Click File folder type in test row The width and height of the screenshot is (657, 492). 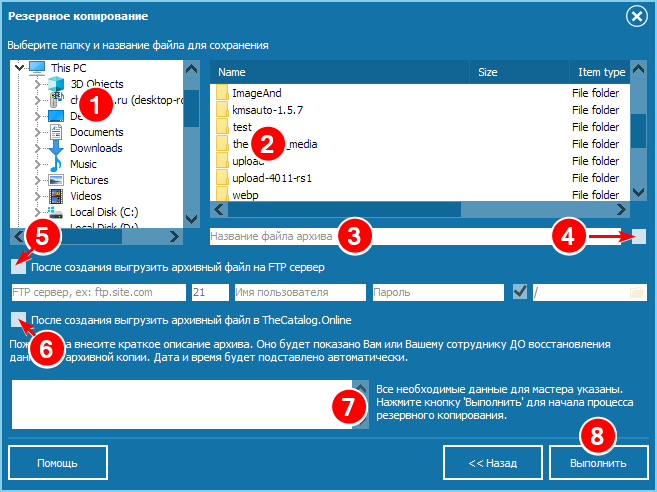595,127
